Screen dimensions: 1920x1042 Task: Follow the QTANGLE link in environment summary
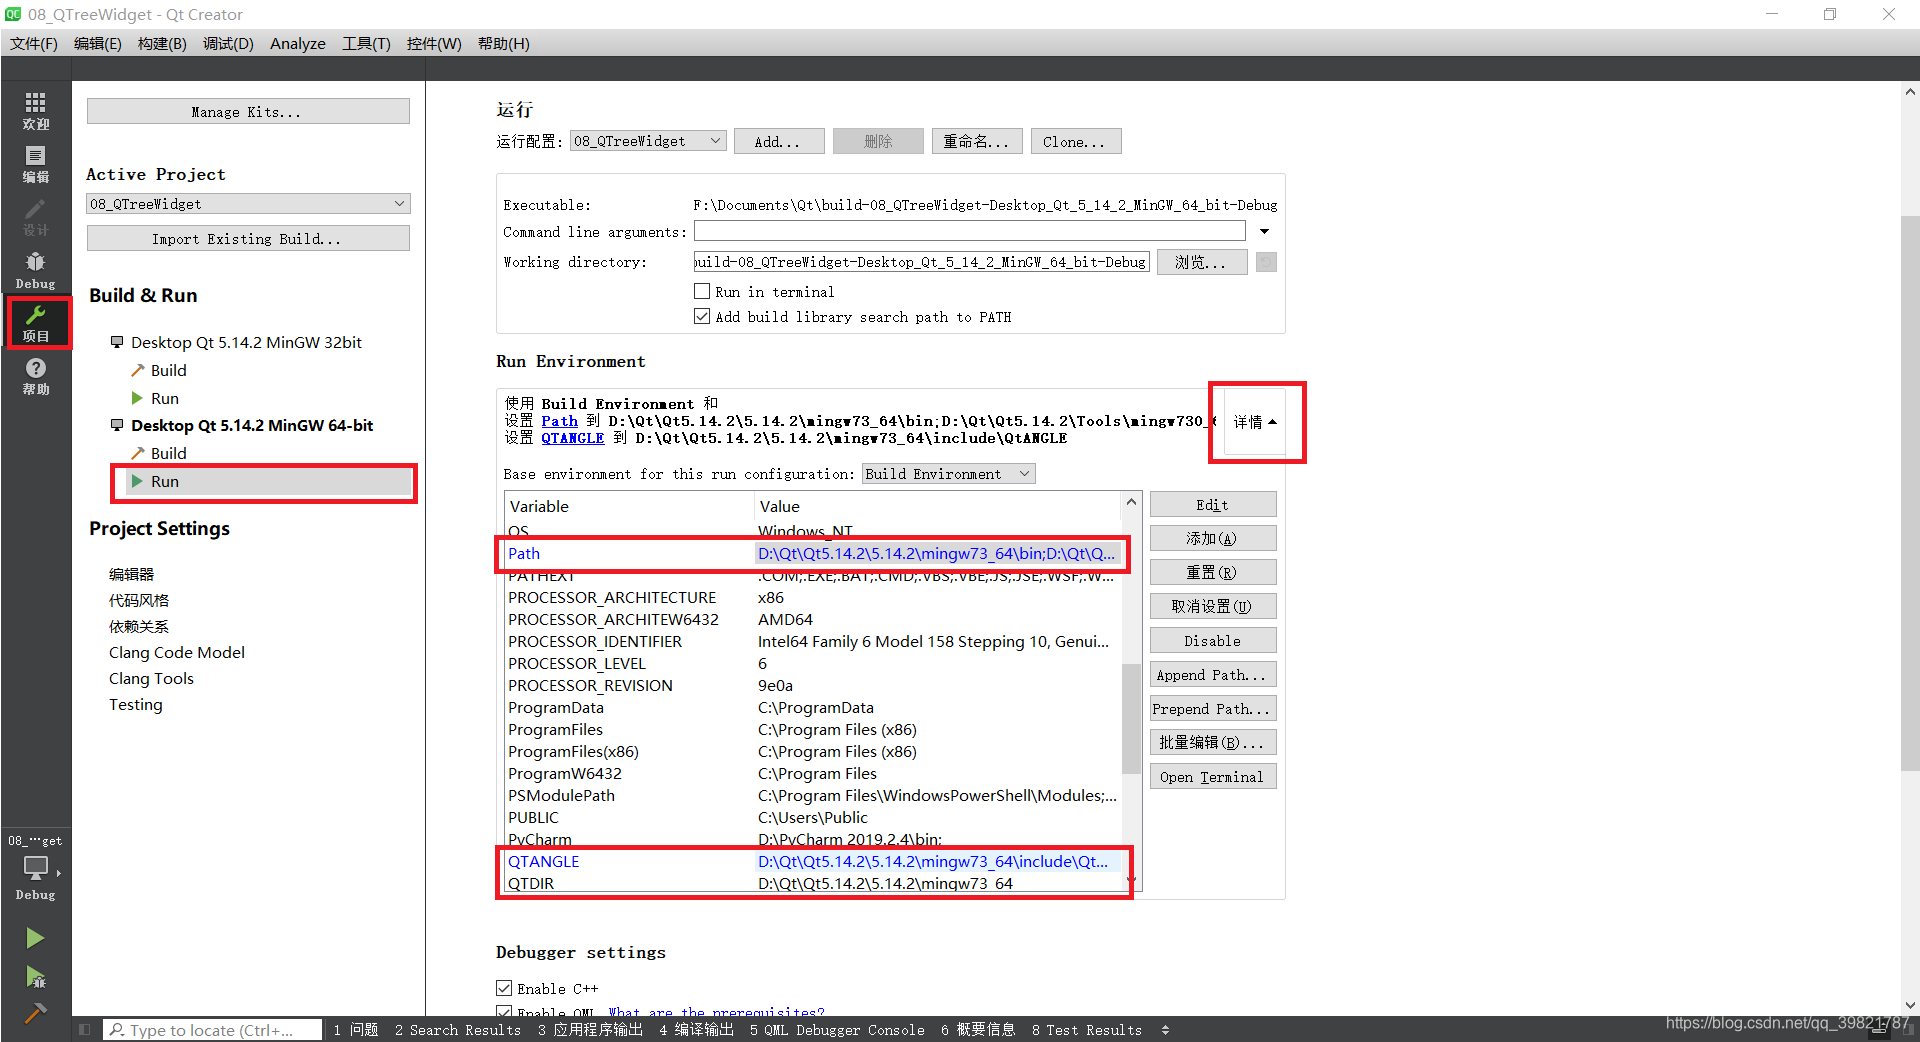[572, 438]
